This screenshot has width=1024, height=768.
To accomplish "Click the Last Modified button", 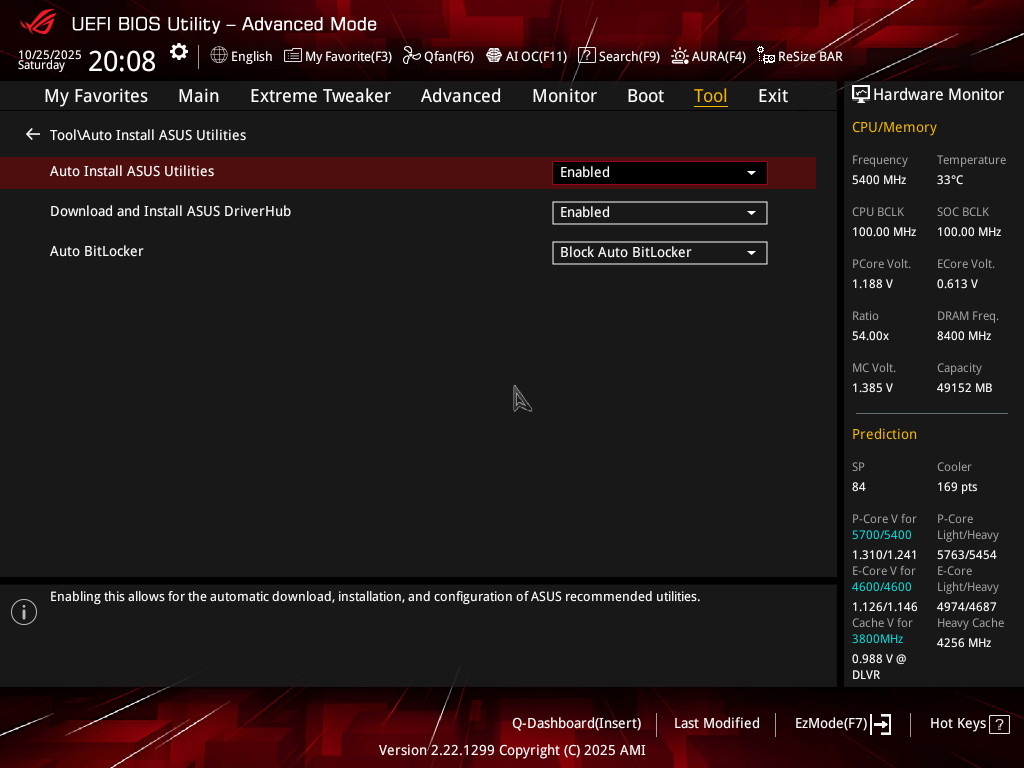I will point(716,723).
